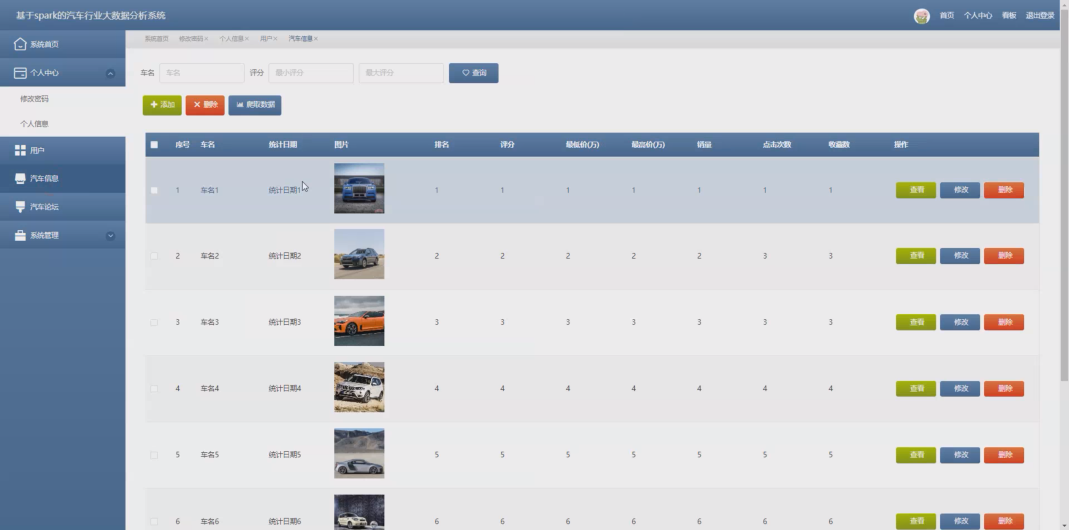
Task: Switch to the 修改密码 tab
Action: click(191, 39)
